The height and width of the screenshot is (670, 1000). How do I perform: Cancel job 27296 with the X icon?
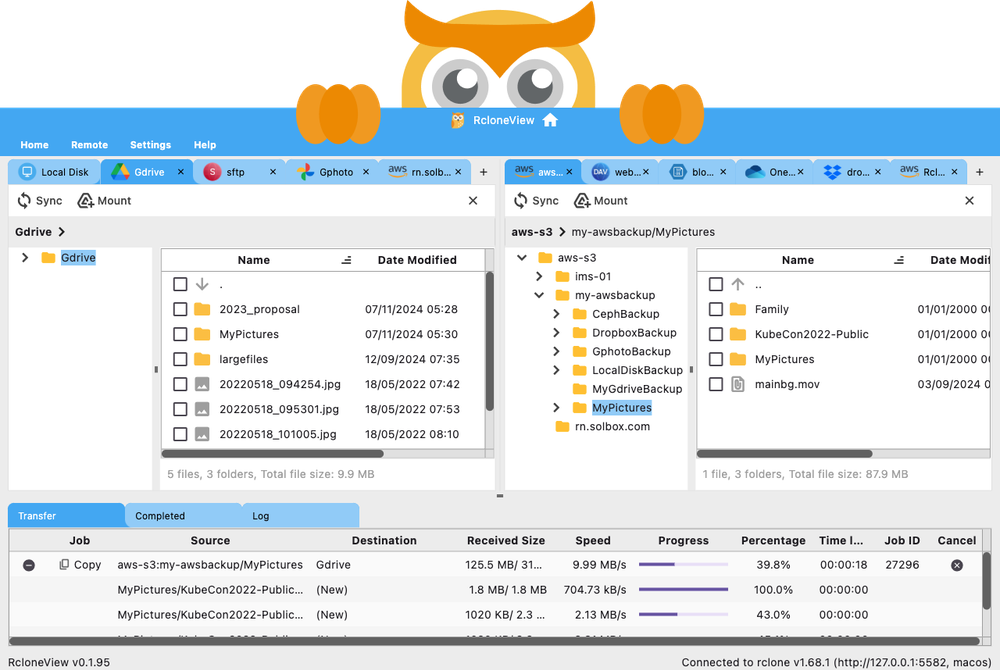click(x=957, y=565)
